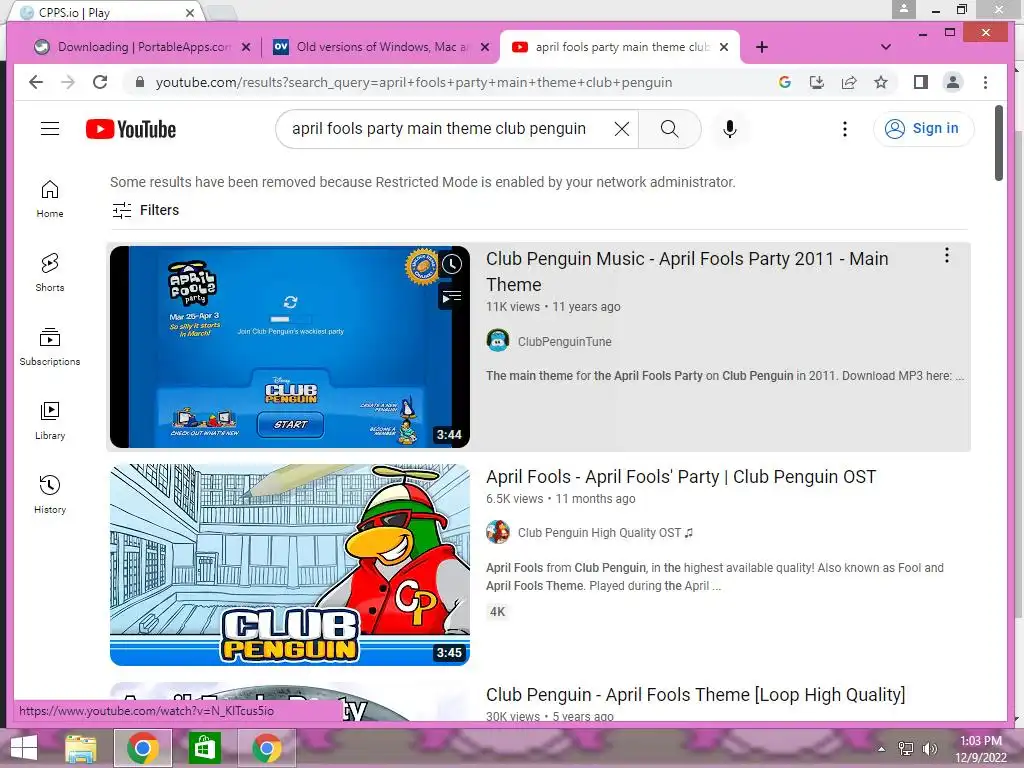The height and width of the screenshot is (768, 1024).
Task: Close the april fools party YouTube tab
Action: click(724, 47)
